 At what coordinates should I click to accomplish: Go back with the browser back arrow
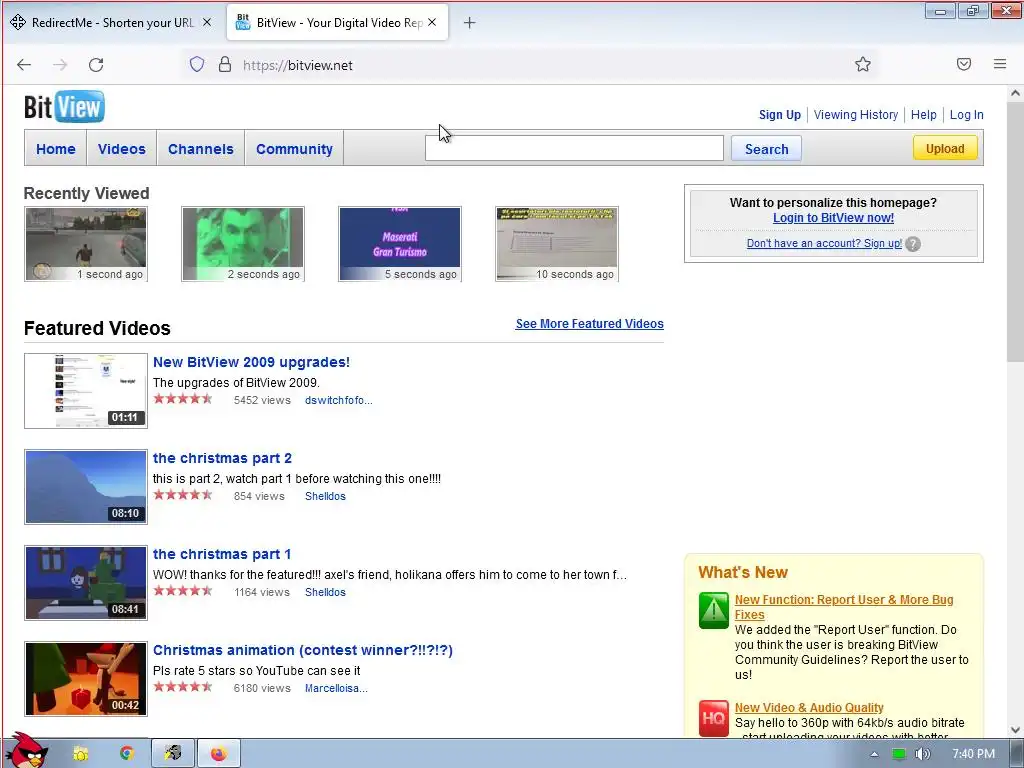[x=24, y=65]
